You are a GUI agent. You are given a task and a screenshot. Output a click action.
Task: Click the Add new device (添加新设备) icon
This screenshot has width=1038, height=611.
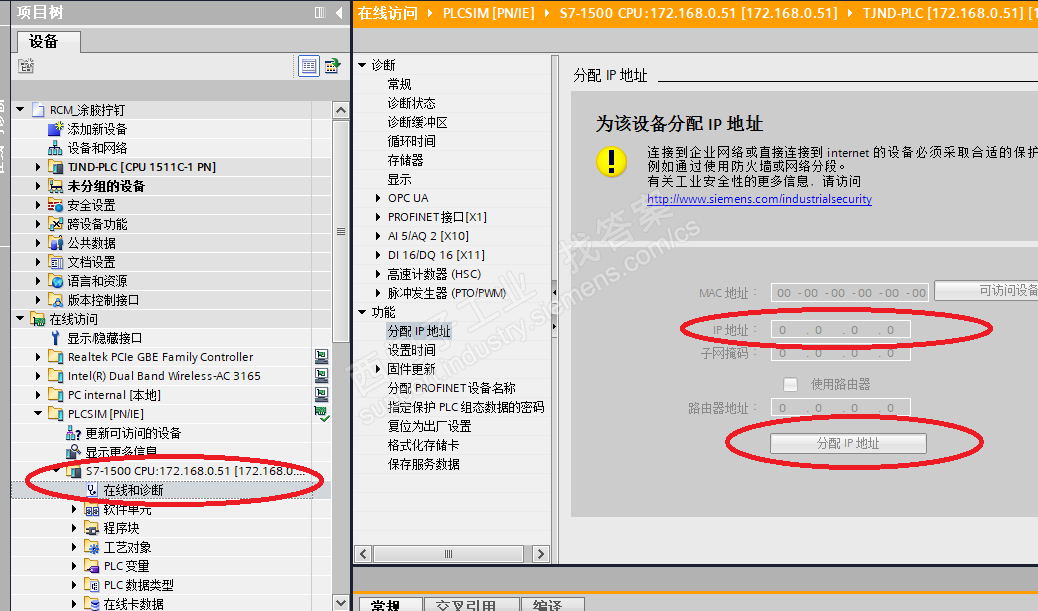coord(56,128)
